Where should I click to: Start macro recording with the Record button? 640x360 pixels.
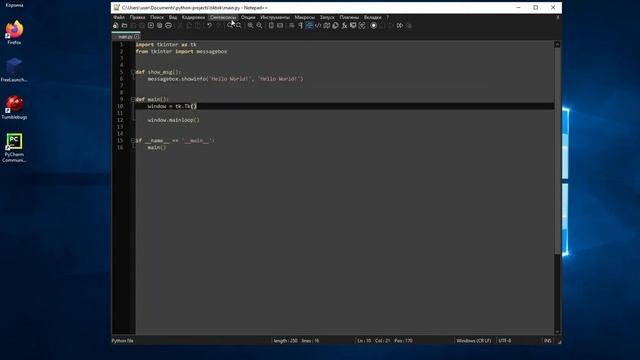click(373, 25)
